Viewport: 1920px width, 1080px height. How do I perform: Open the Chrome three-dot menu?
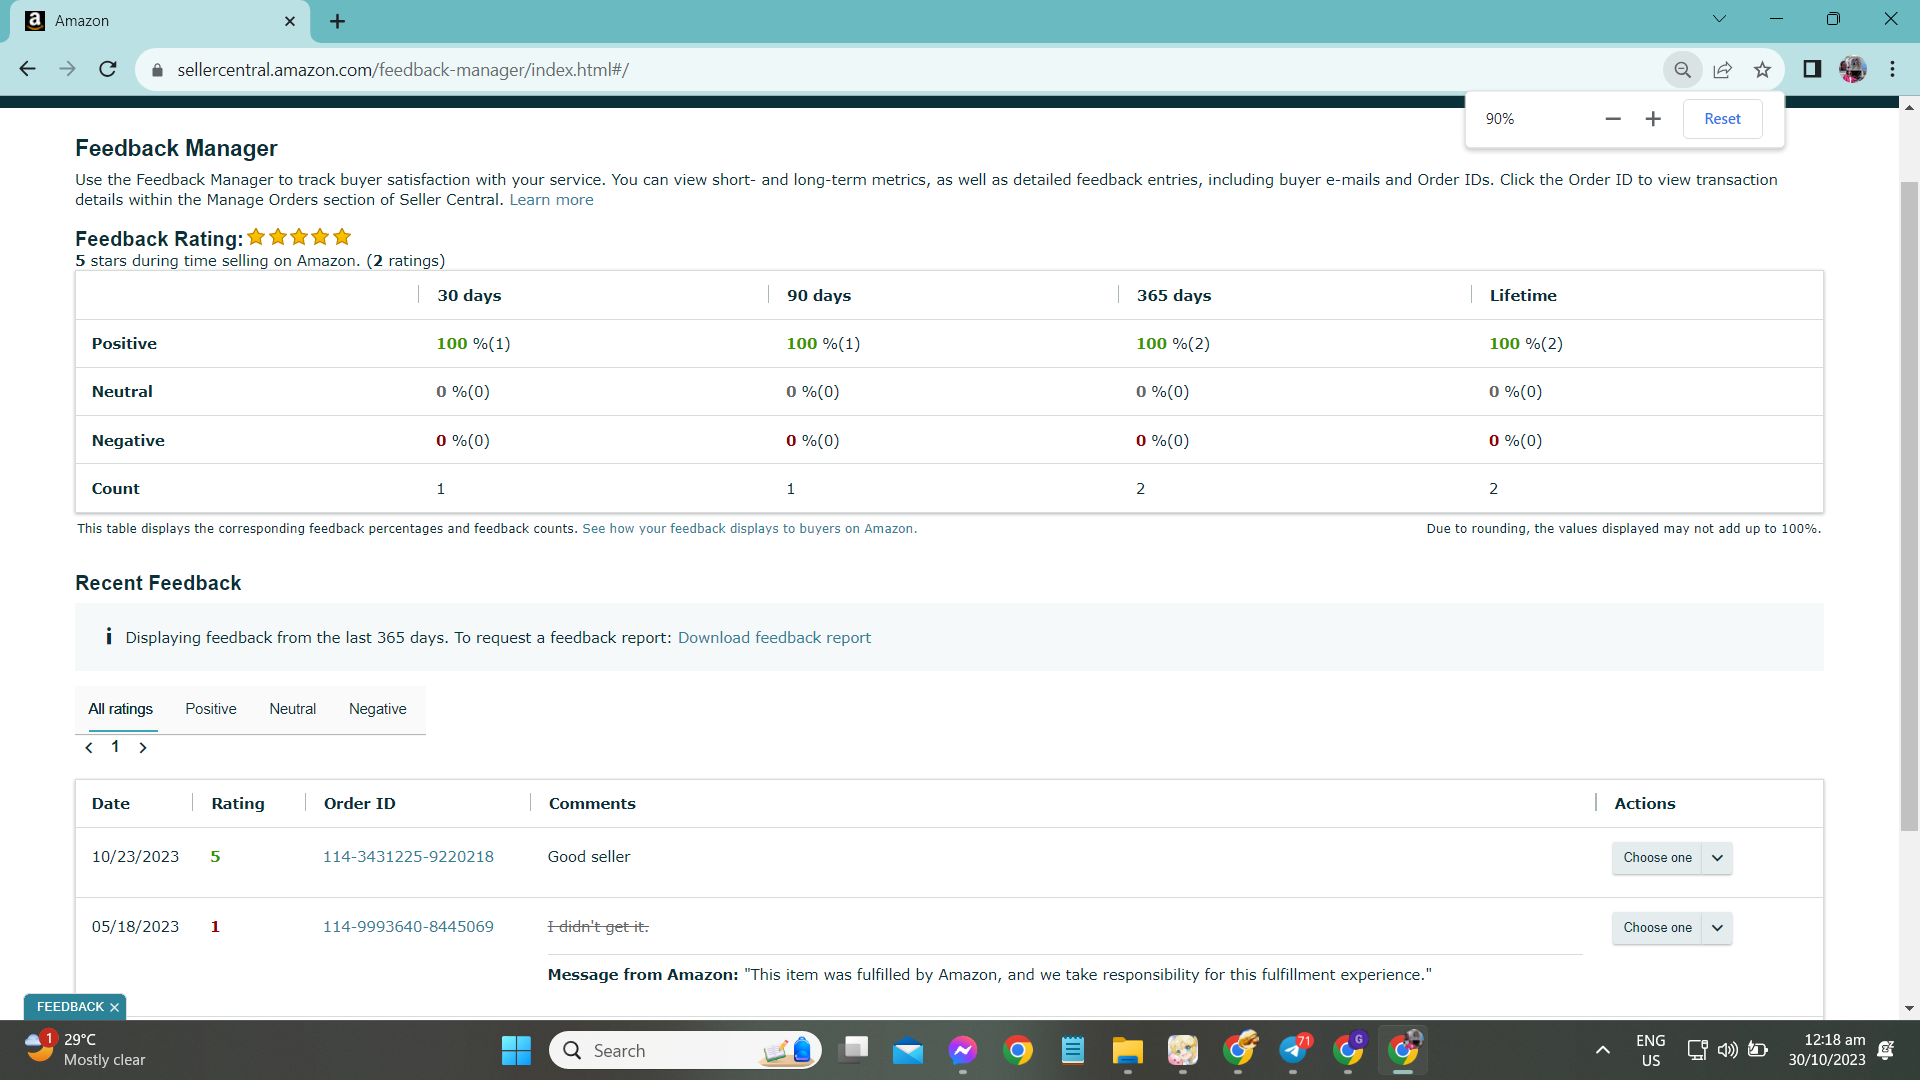[x=1893, y=69]
